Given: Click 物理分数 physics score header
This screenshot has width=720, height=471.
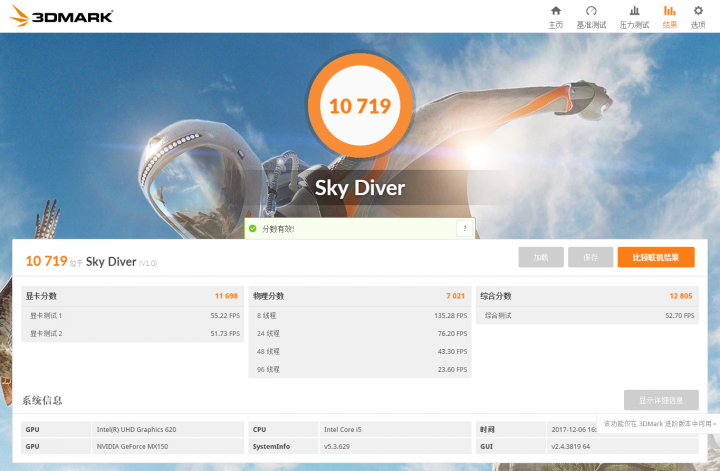Looking at the screenshot, I should coord(268,296).
